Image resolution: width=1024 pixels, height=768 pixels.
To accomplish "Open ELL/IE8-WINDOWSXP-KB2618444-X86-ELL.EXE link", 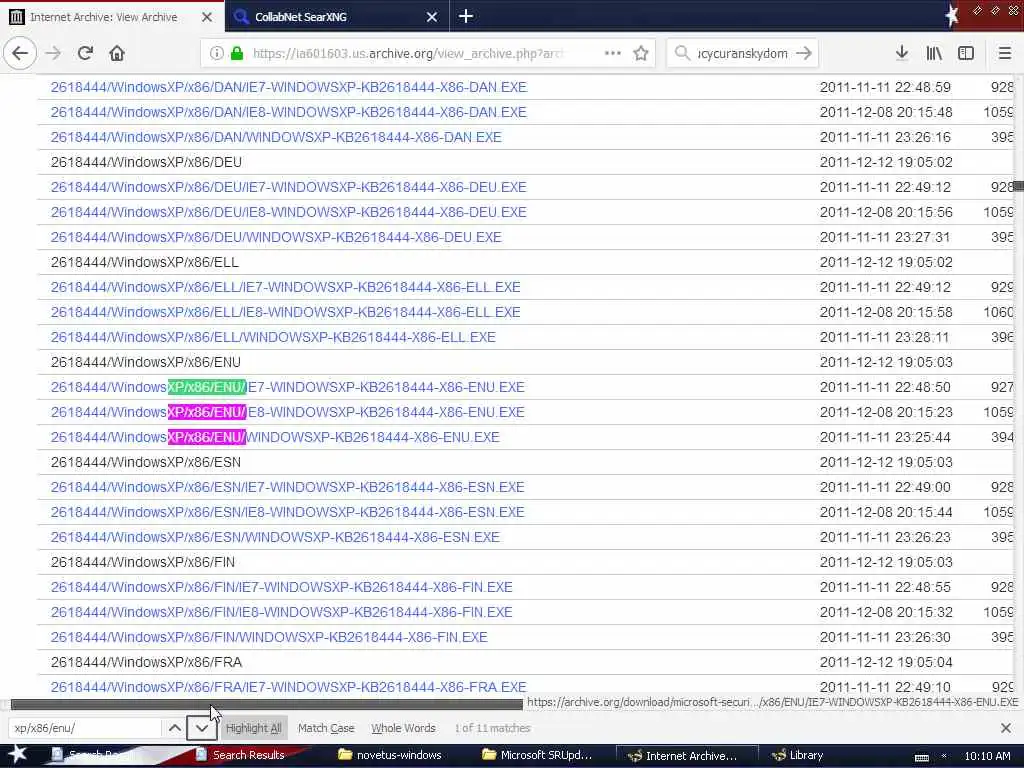I will (x=285, y=312).
